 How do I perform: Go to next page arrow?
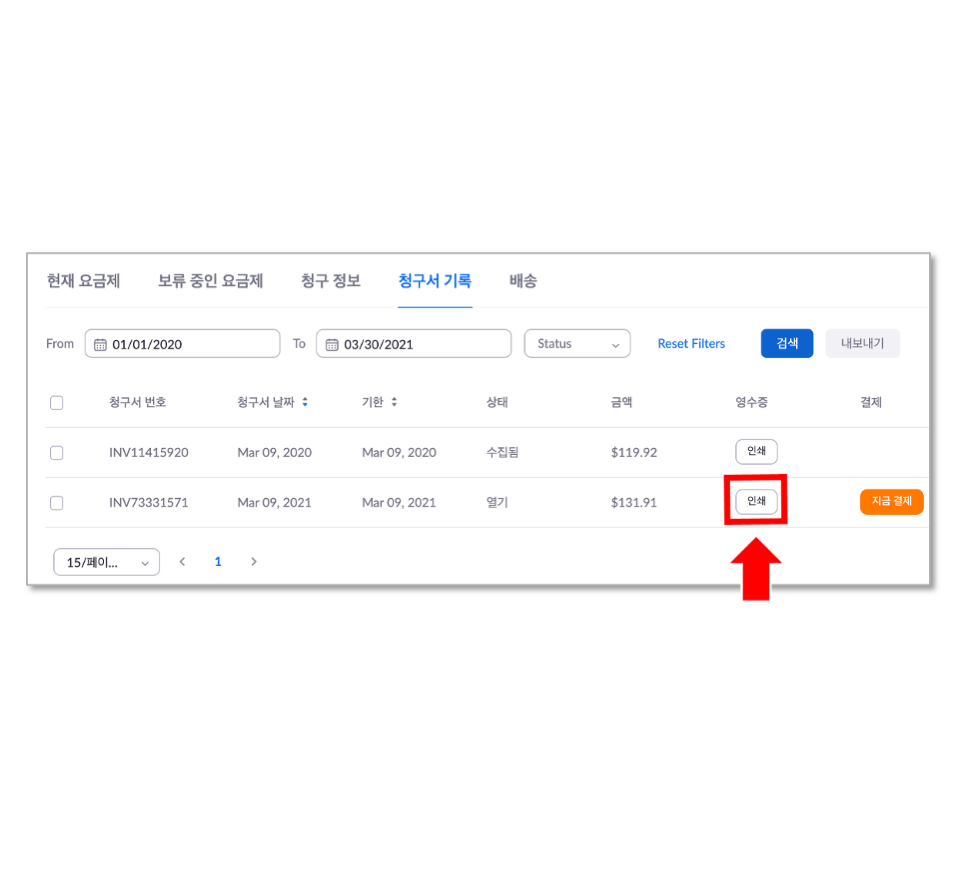pyautogui.click(x=253, y=562)
